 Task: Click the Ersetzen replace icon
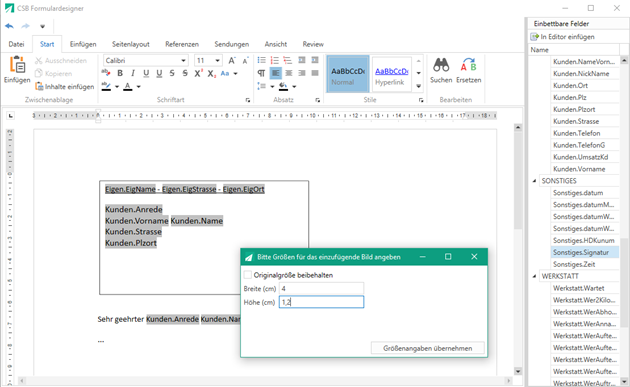pos(468,70)
